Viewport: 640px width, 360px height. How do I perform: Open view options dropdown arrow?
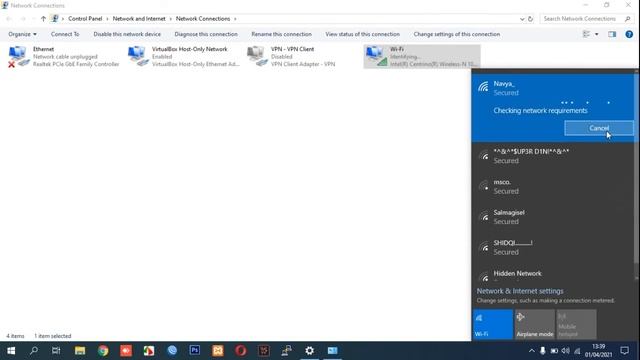coord(596,34)
